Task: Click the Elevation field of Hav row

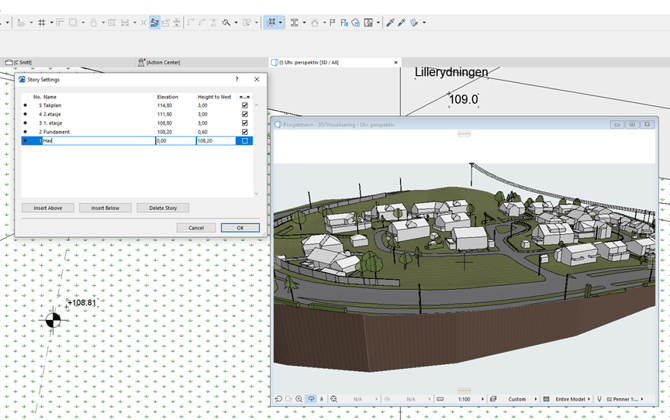Action: pos(174,141)
